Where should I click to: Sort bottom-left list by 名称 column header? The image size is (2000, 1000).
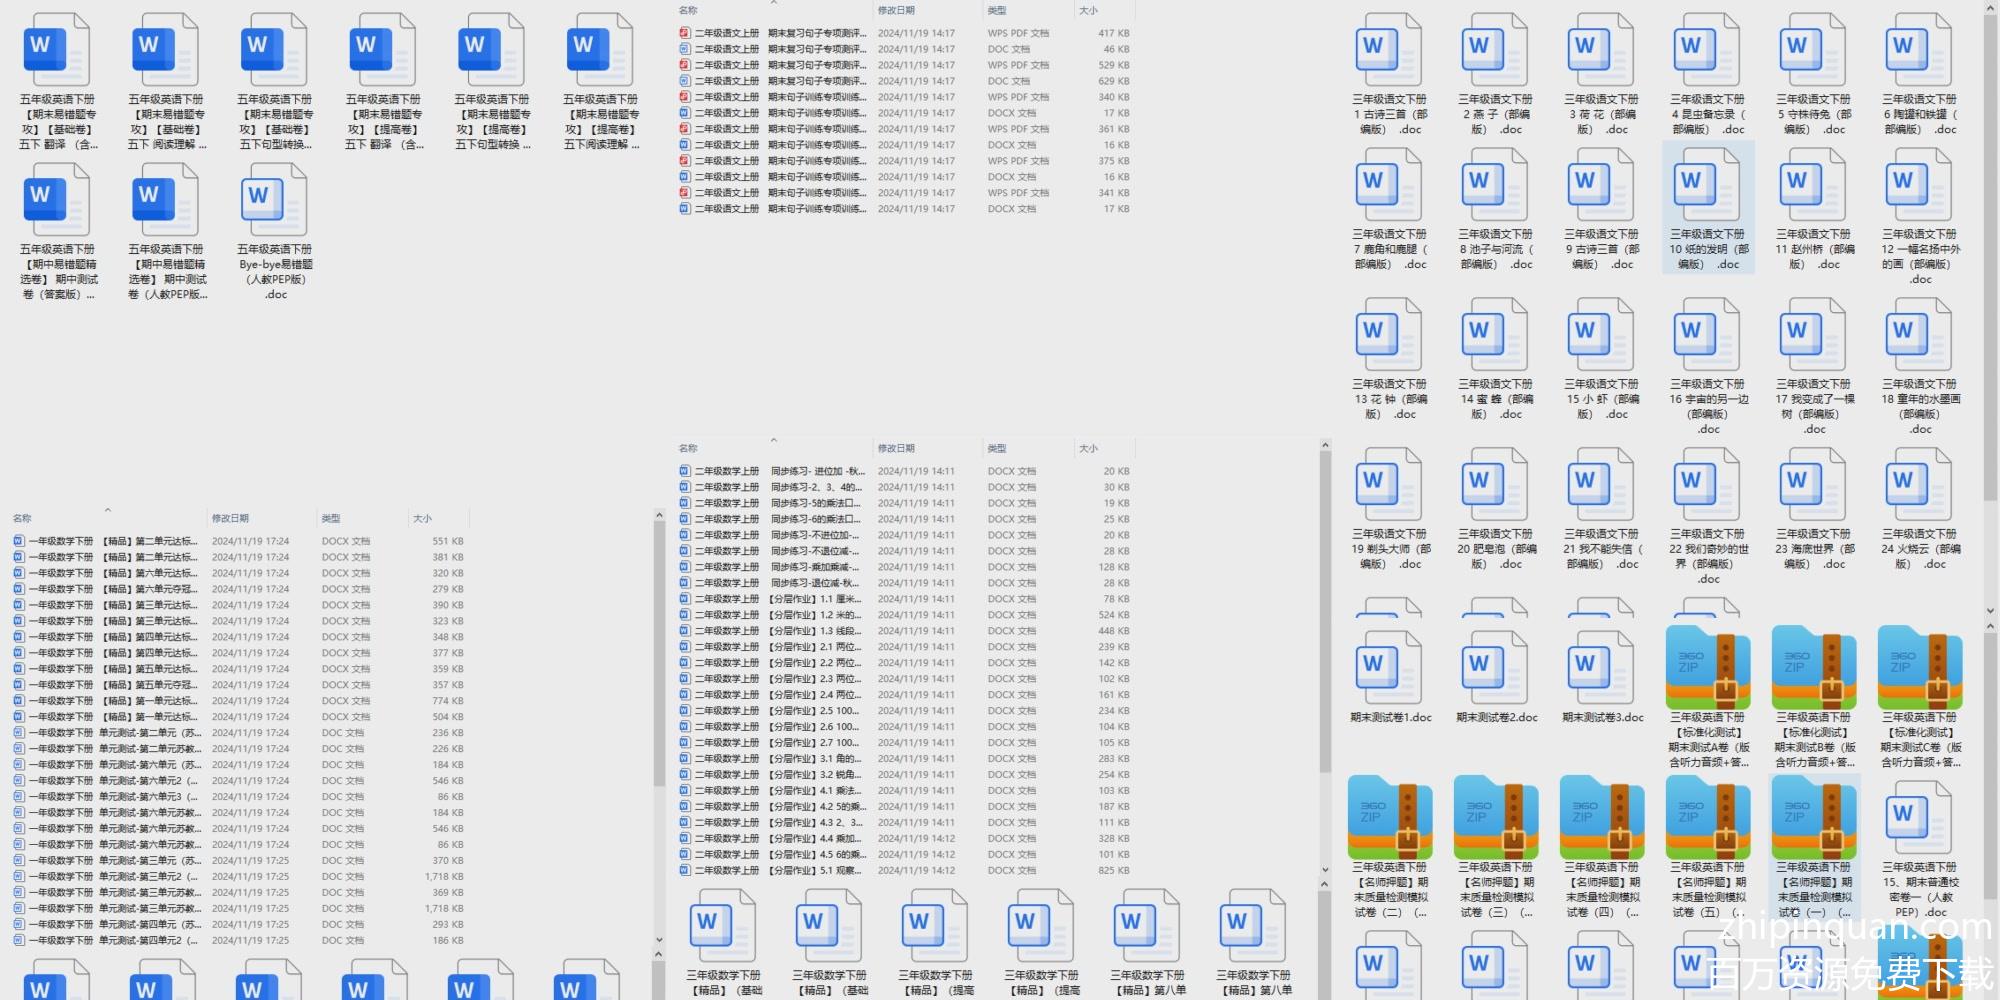[x=22, y=519]
